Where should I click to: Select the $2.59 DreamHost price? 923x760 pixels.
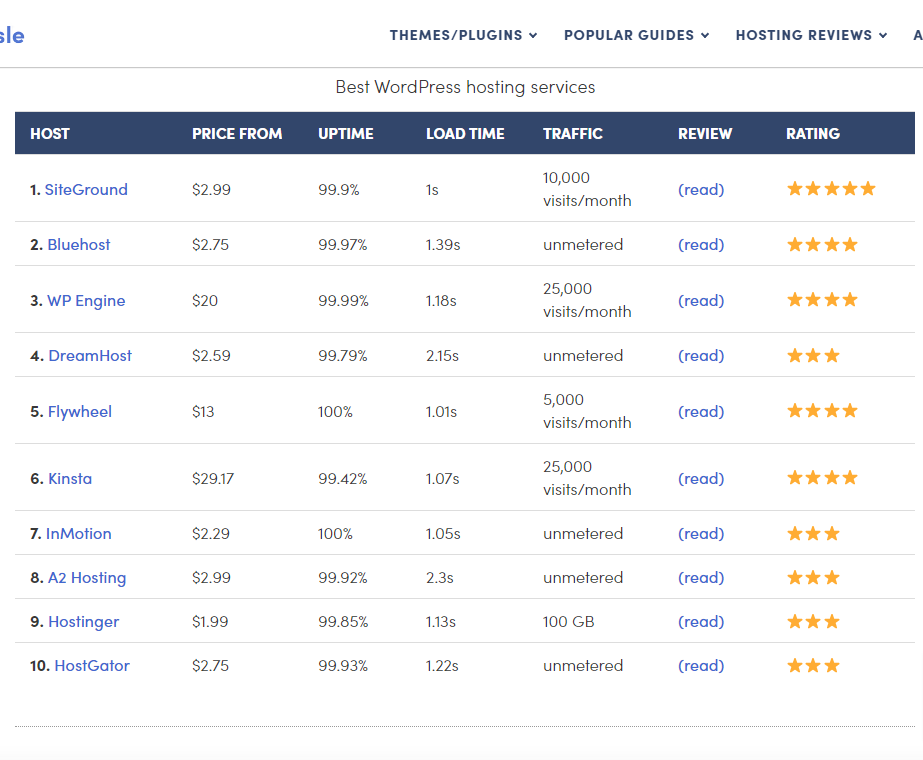tap(211, 356)
